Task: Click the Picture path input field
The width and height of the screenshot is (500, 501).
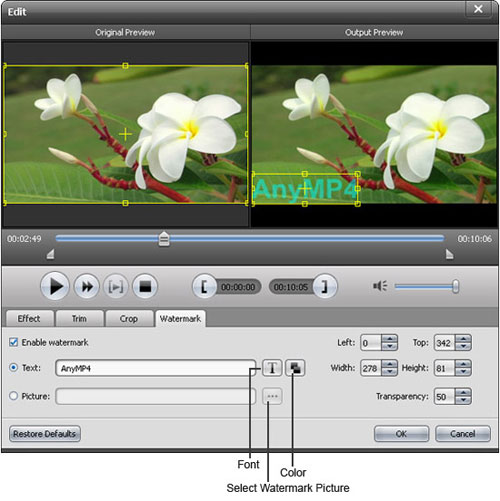Action: (x=156, y=396)
